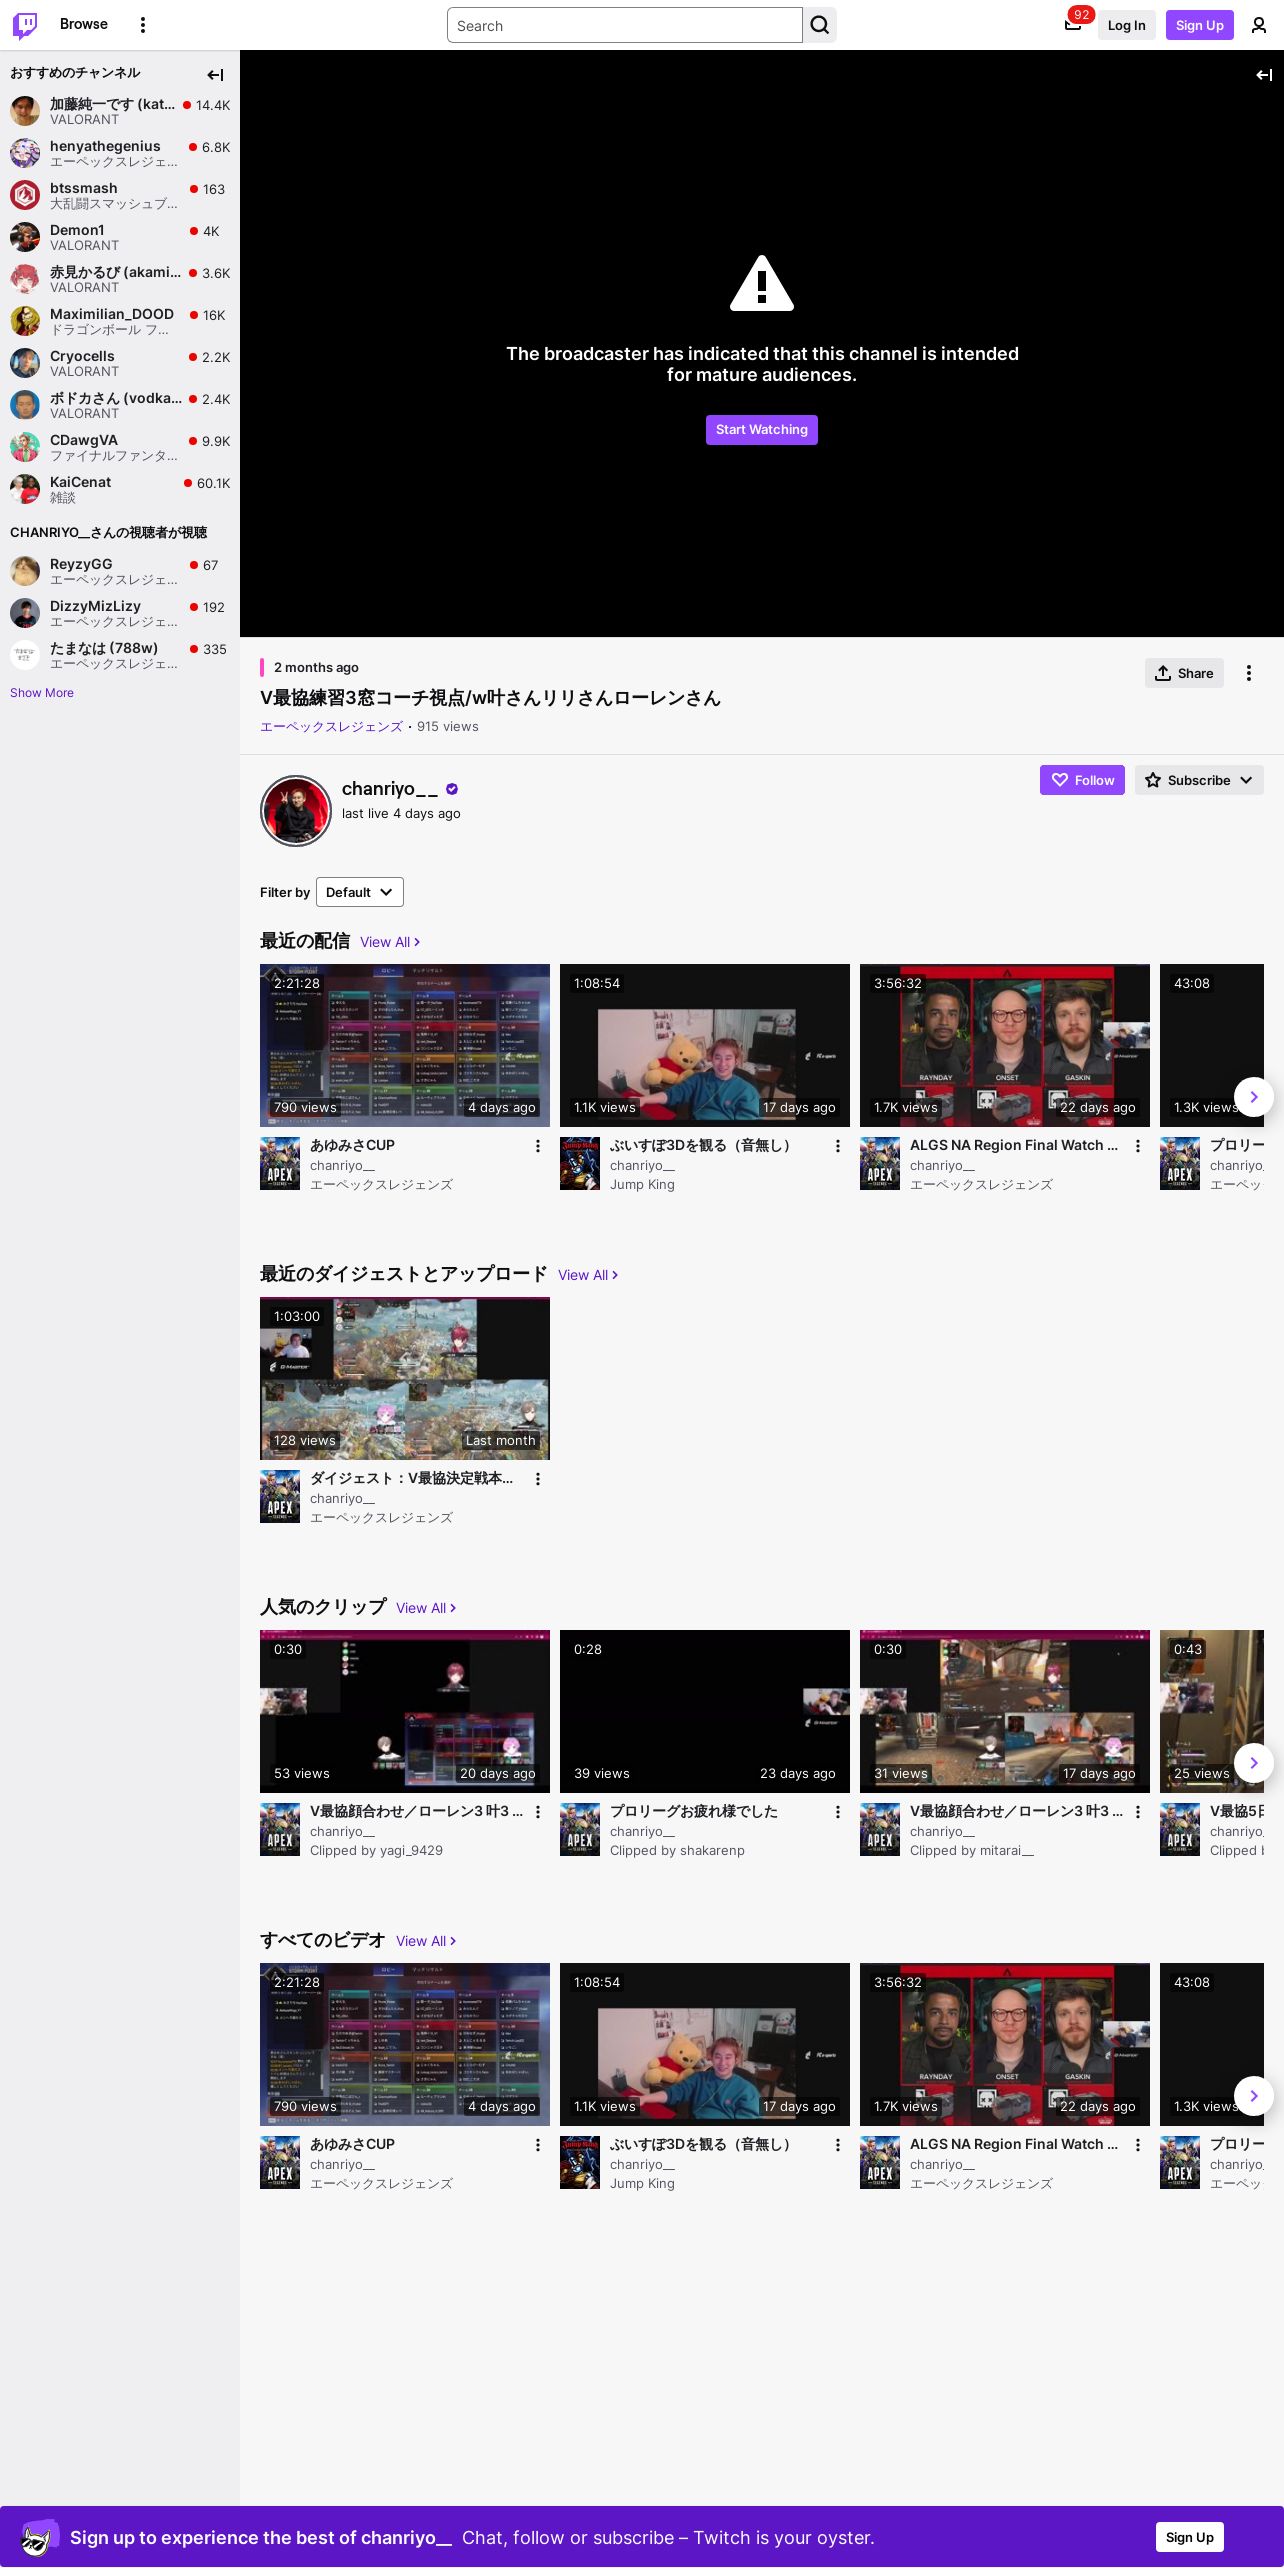Open btssmash channel avatar in sidebar
This screenshot has width=1284, height=2568.
25,195
